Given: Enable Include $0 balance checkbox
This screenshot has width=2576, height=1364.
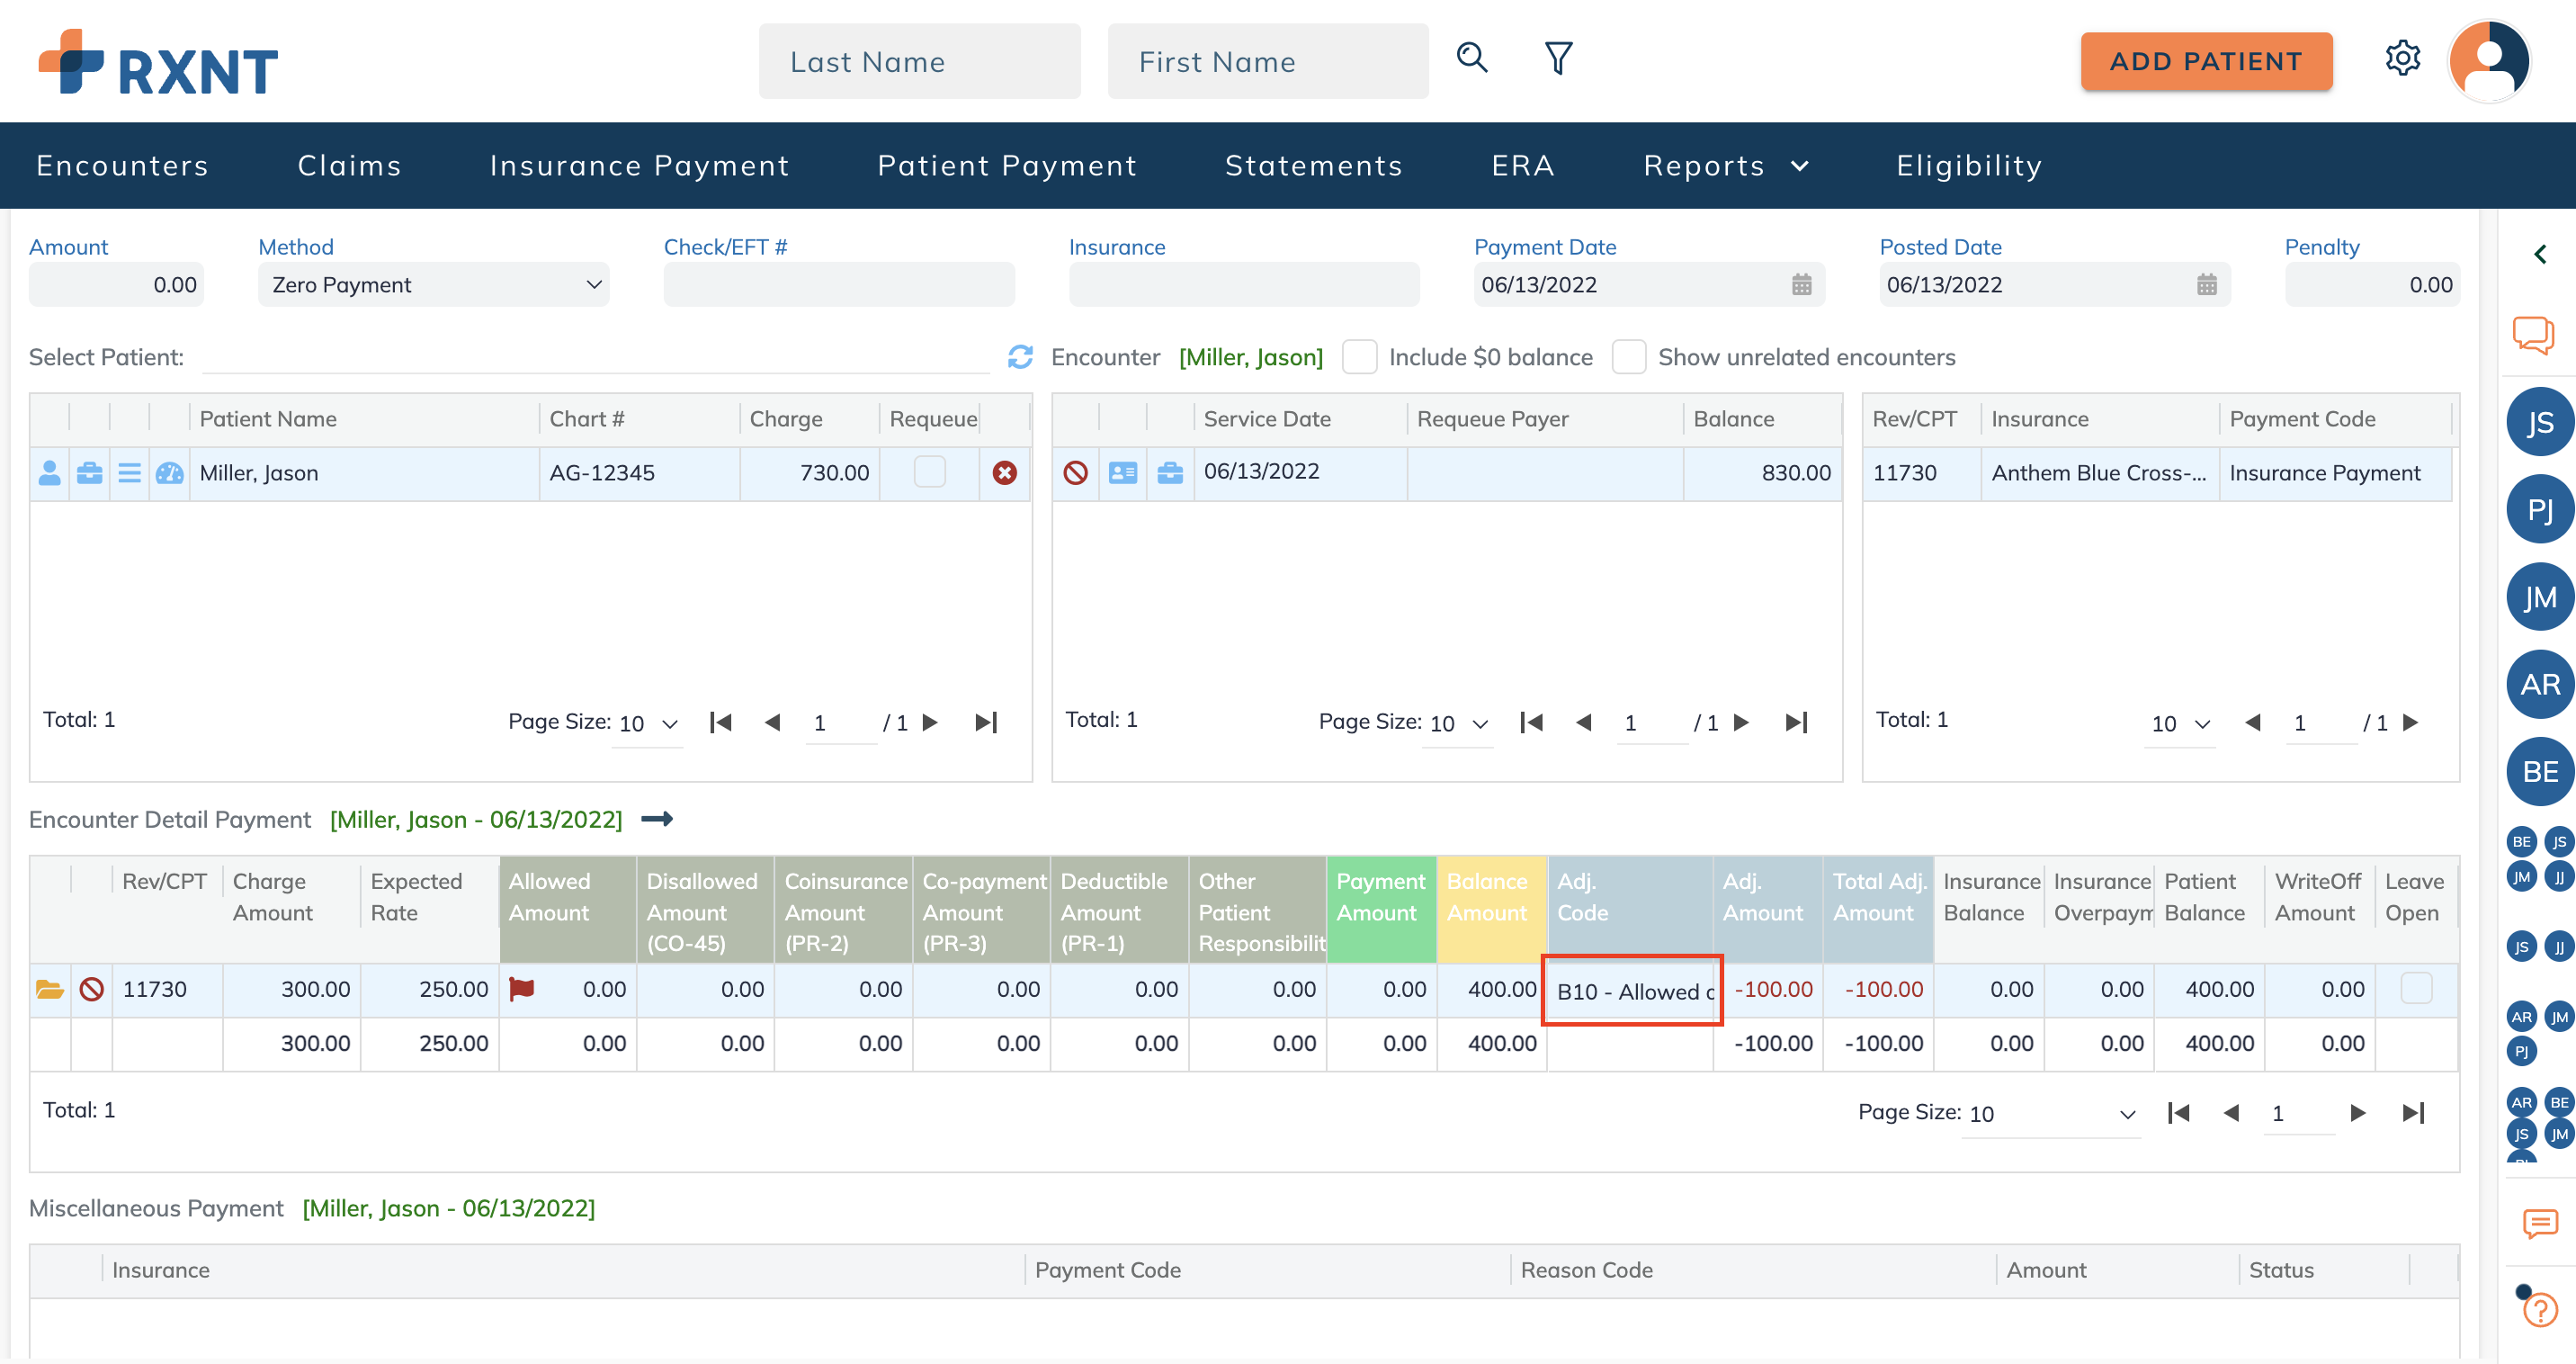Looking at the screenshot, I should click(x=1359, y=357).
